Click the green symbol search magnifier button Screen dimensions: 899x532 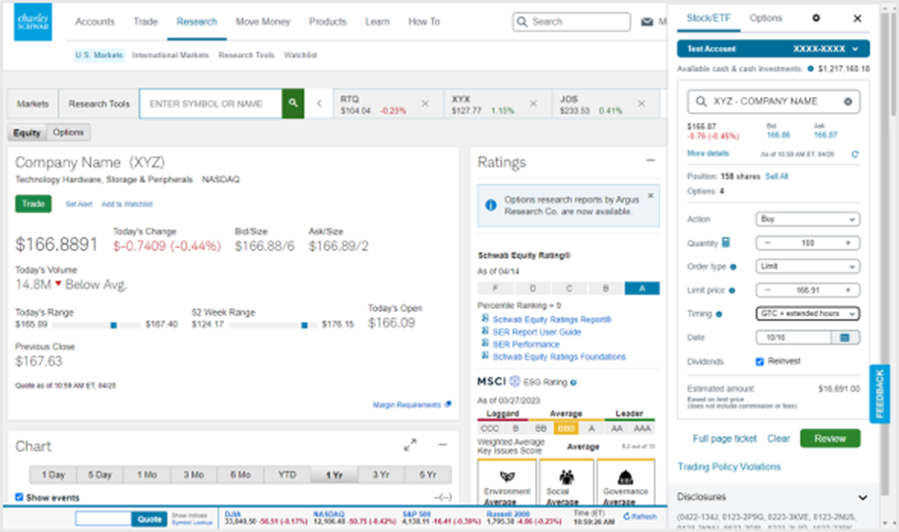pyautogui.click(x=292, y=103)
